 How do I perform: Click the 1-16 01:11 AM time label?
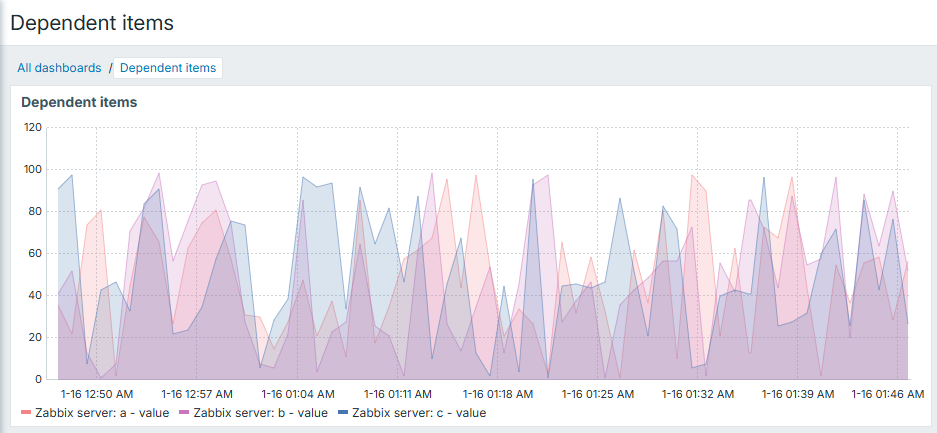397,395
